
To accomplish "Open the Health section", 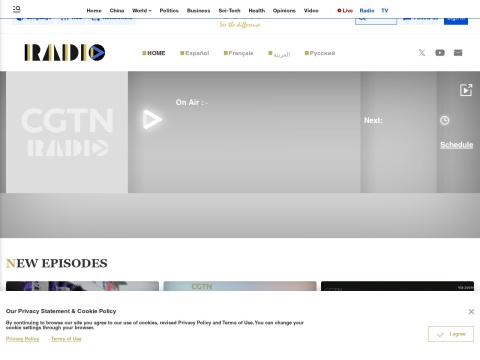I will tap(257, 11).
